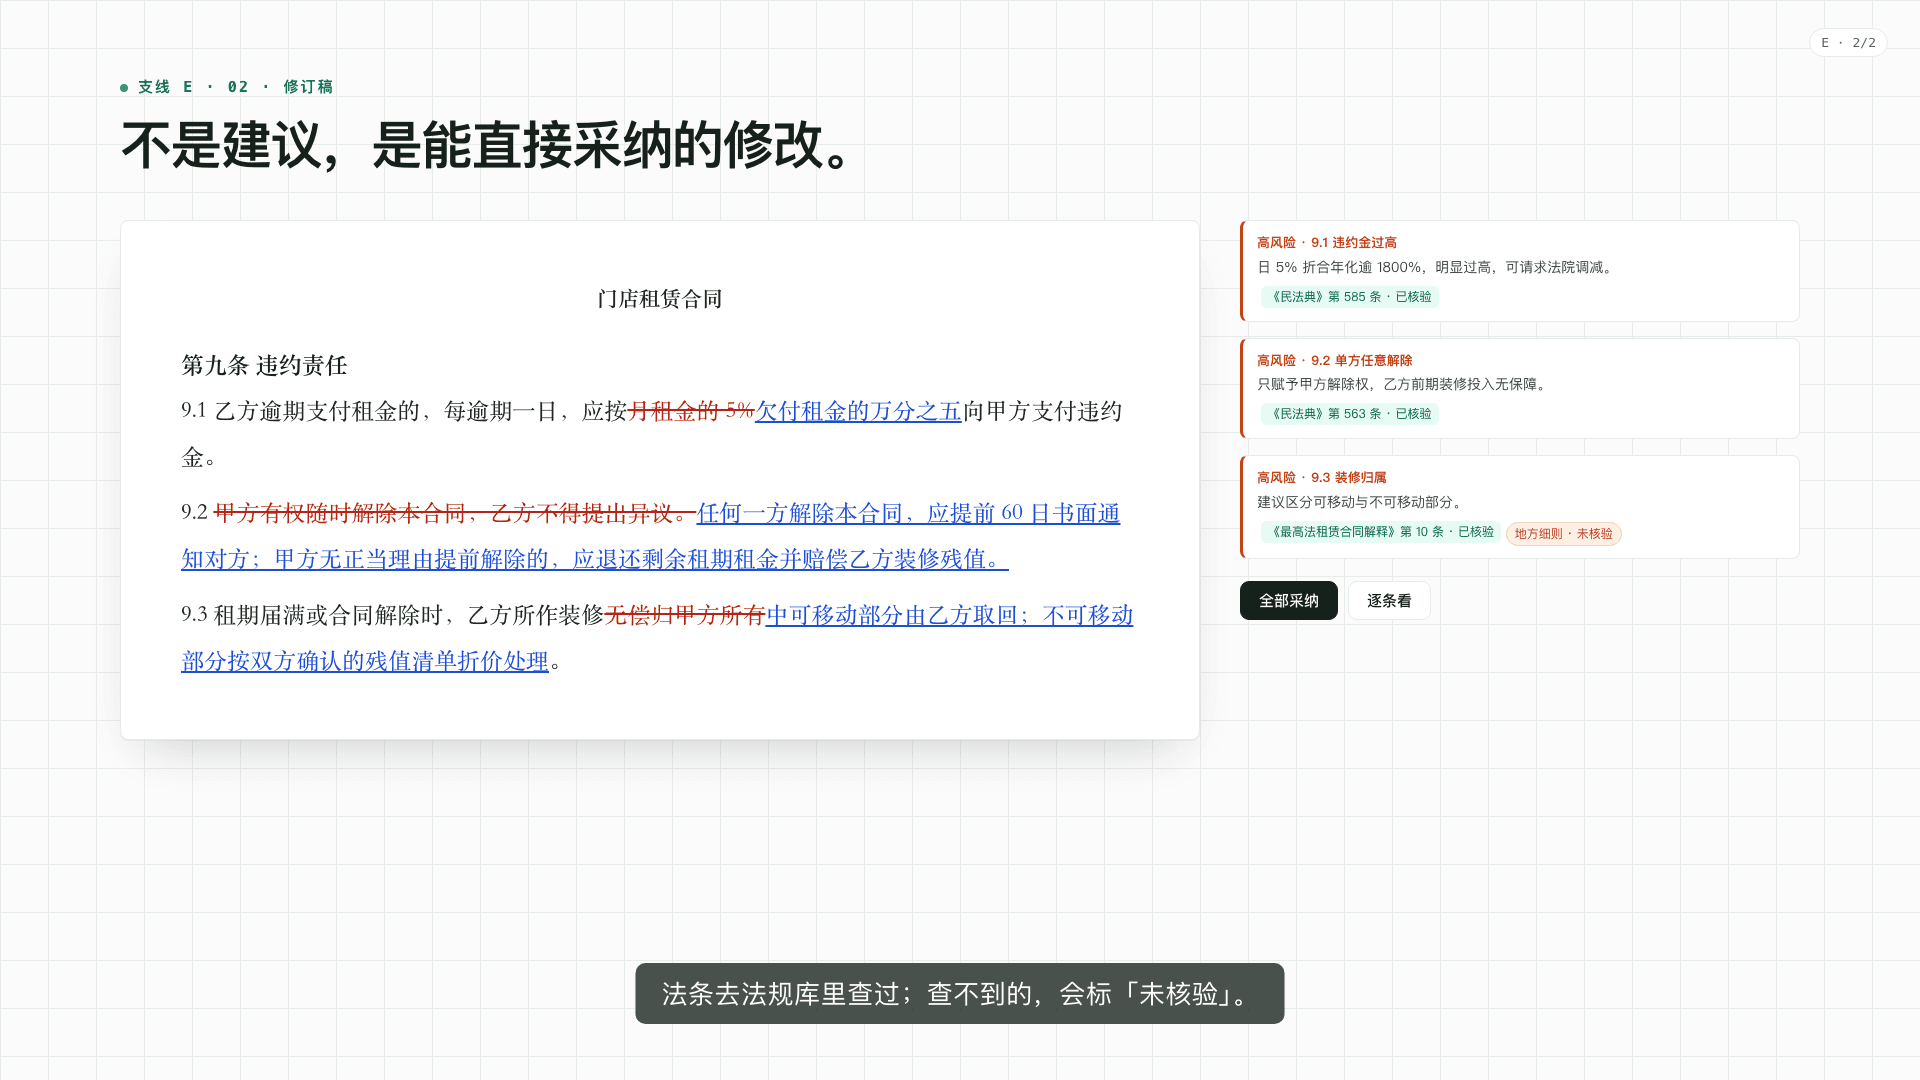The image size is (1920, 1080).
Task: Click the heading 第九条 违约责任
Action: (264, 365)
